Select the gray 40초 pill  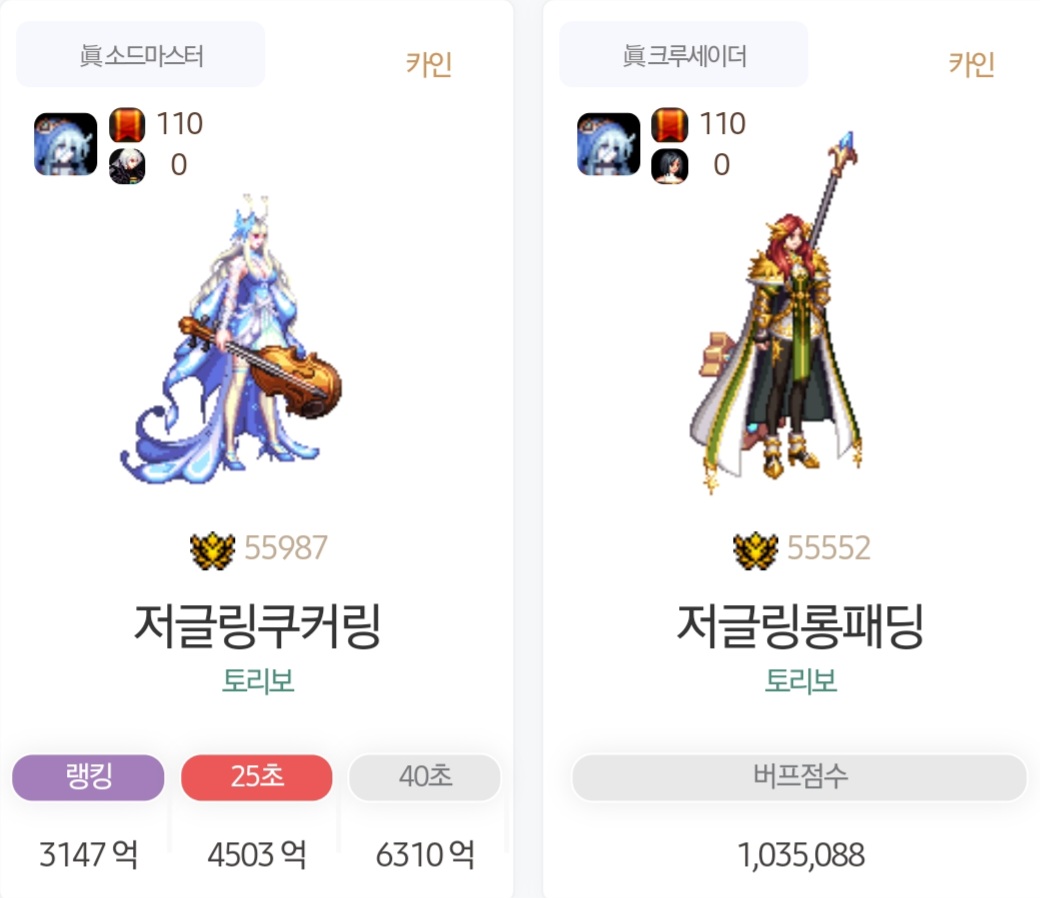coord(424,777)
